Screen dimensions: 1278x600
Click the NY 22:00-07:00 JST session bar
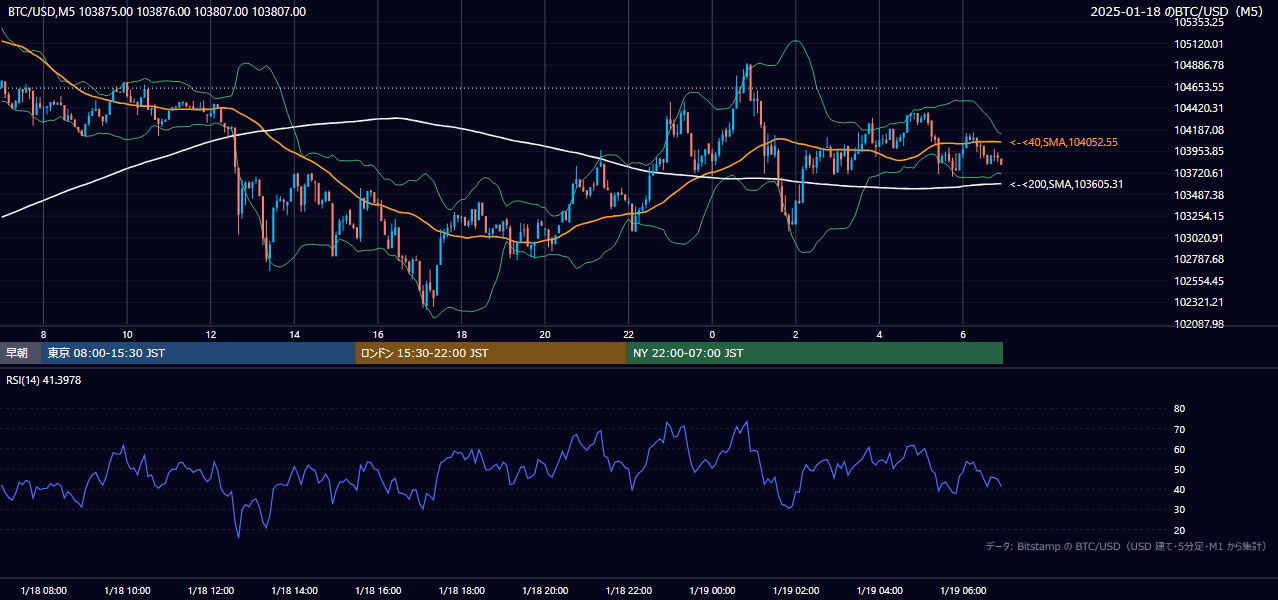[814, 353]
